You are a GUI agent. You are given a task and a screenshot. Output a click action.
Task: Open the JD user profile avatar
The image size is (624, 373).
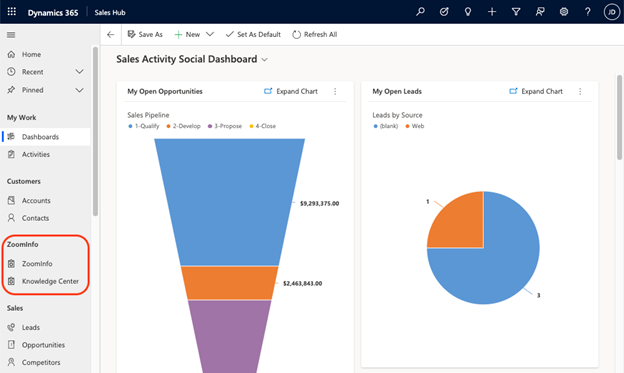tap(612, 12)
